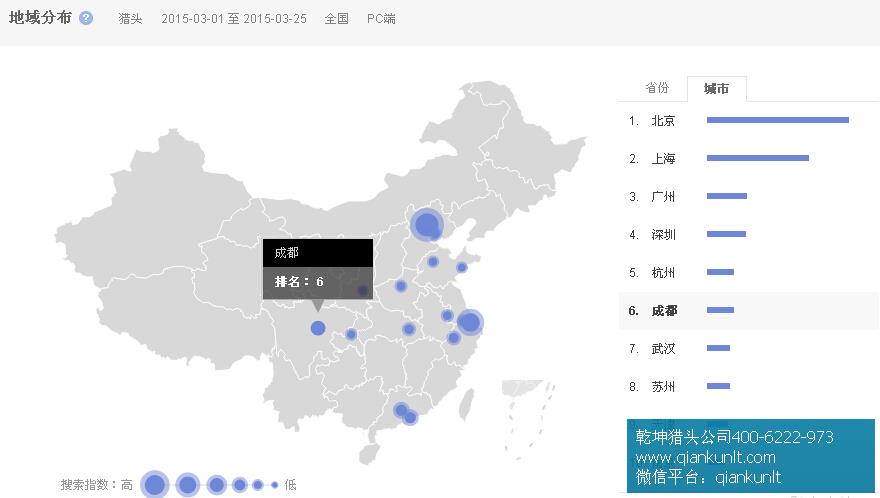Select the 城市 tab
The width and height of the screenshot is (880, 498).
tap(716, 89)
